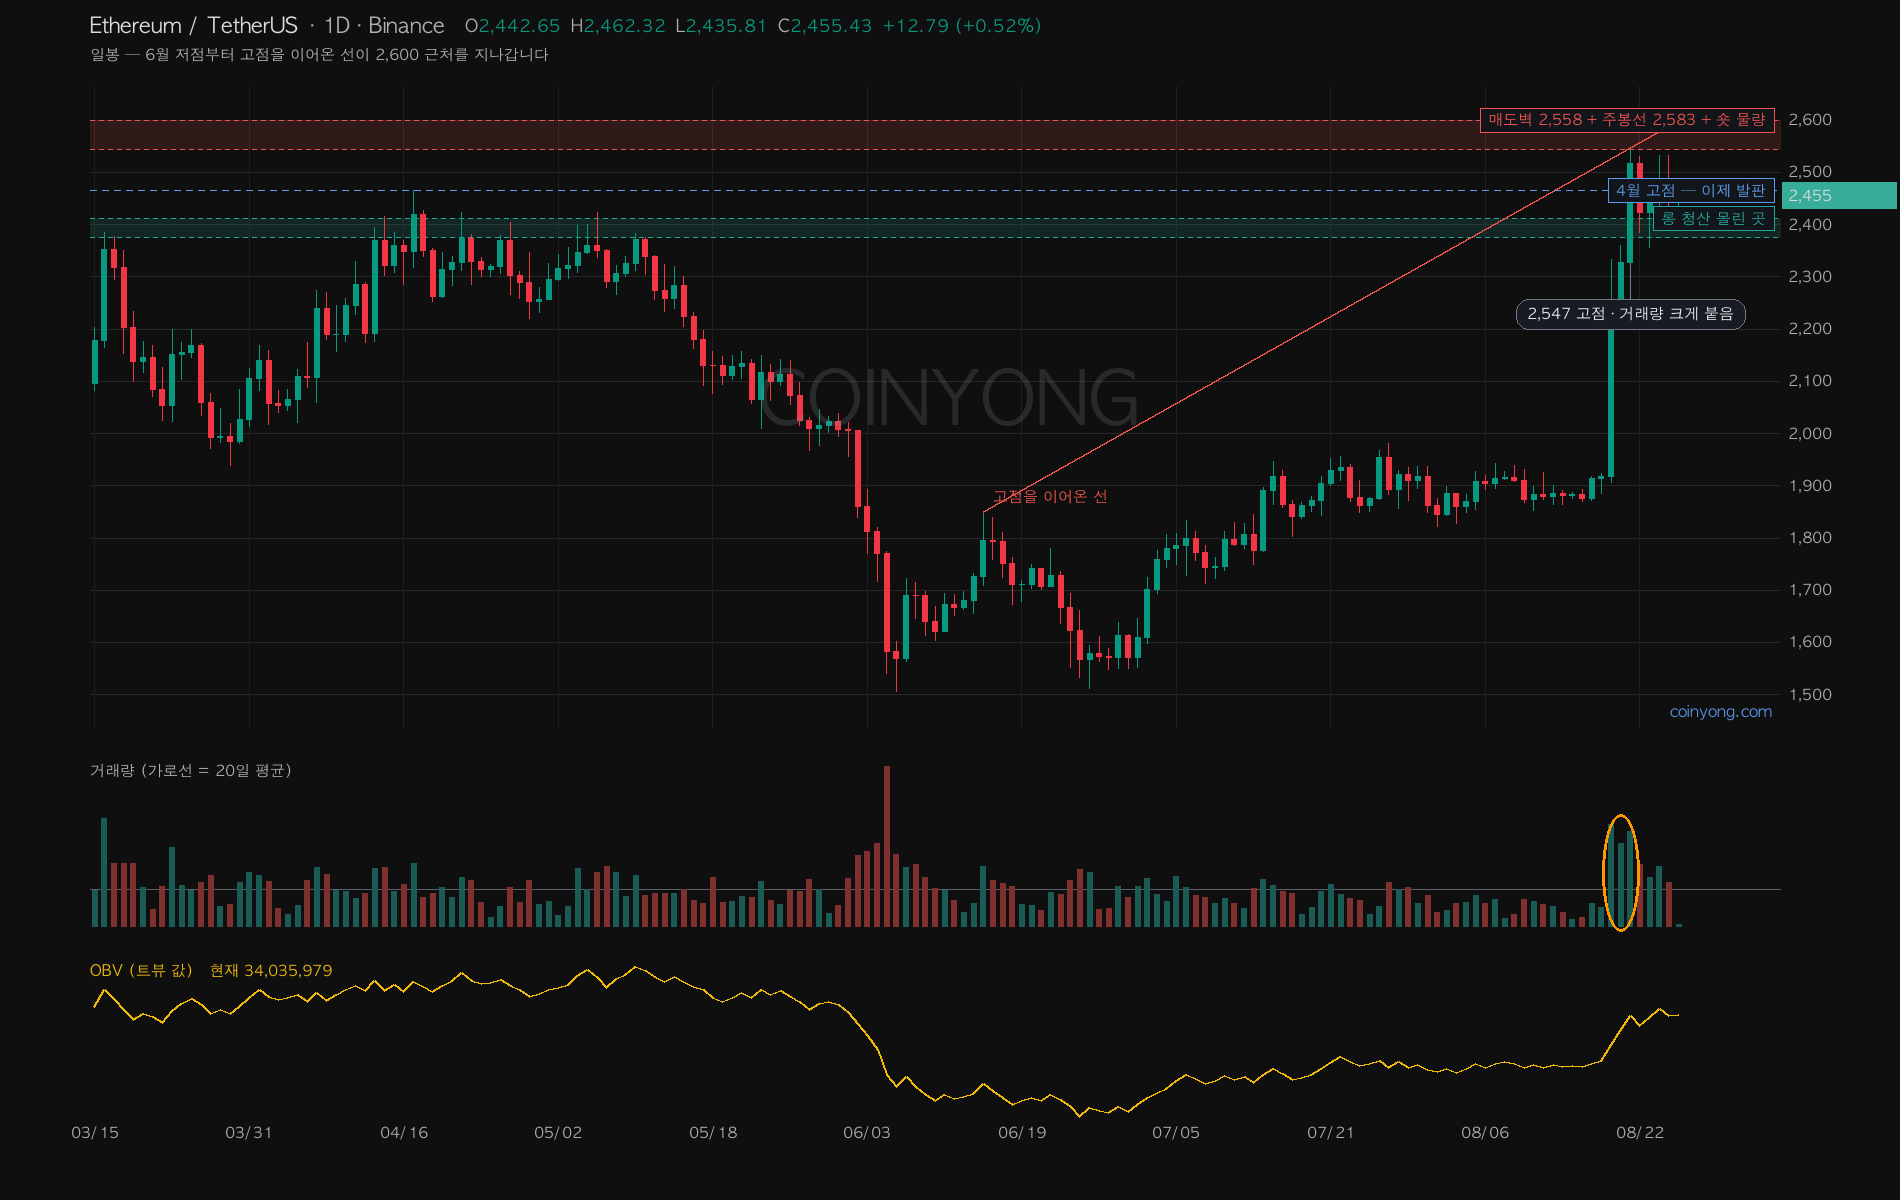Click the 1D · Binance interval label
The height and width of the screenshot is (1200, 1900).
(384, 26)
